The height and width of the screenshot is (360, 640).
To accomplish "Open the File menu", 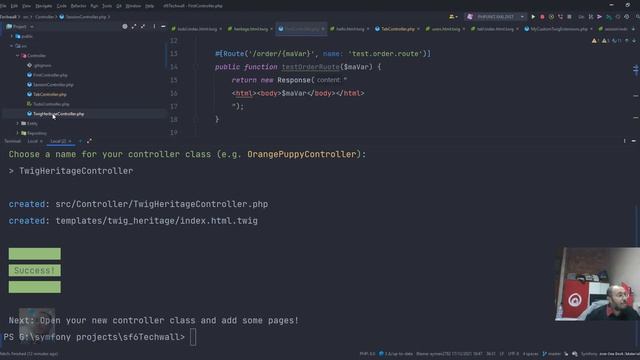I will tap(3, 6).
